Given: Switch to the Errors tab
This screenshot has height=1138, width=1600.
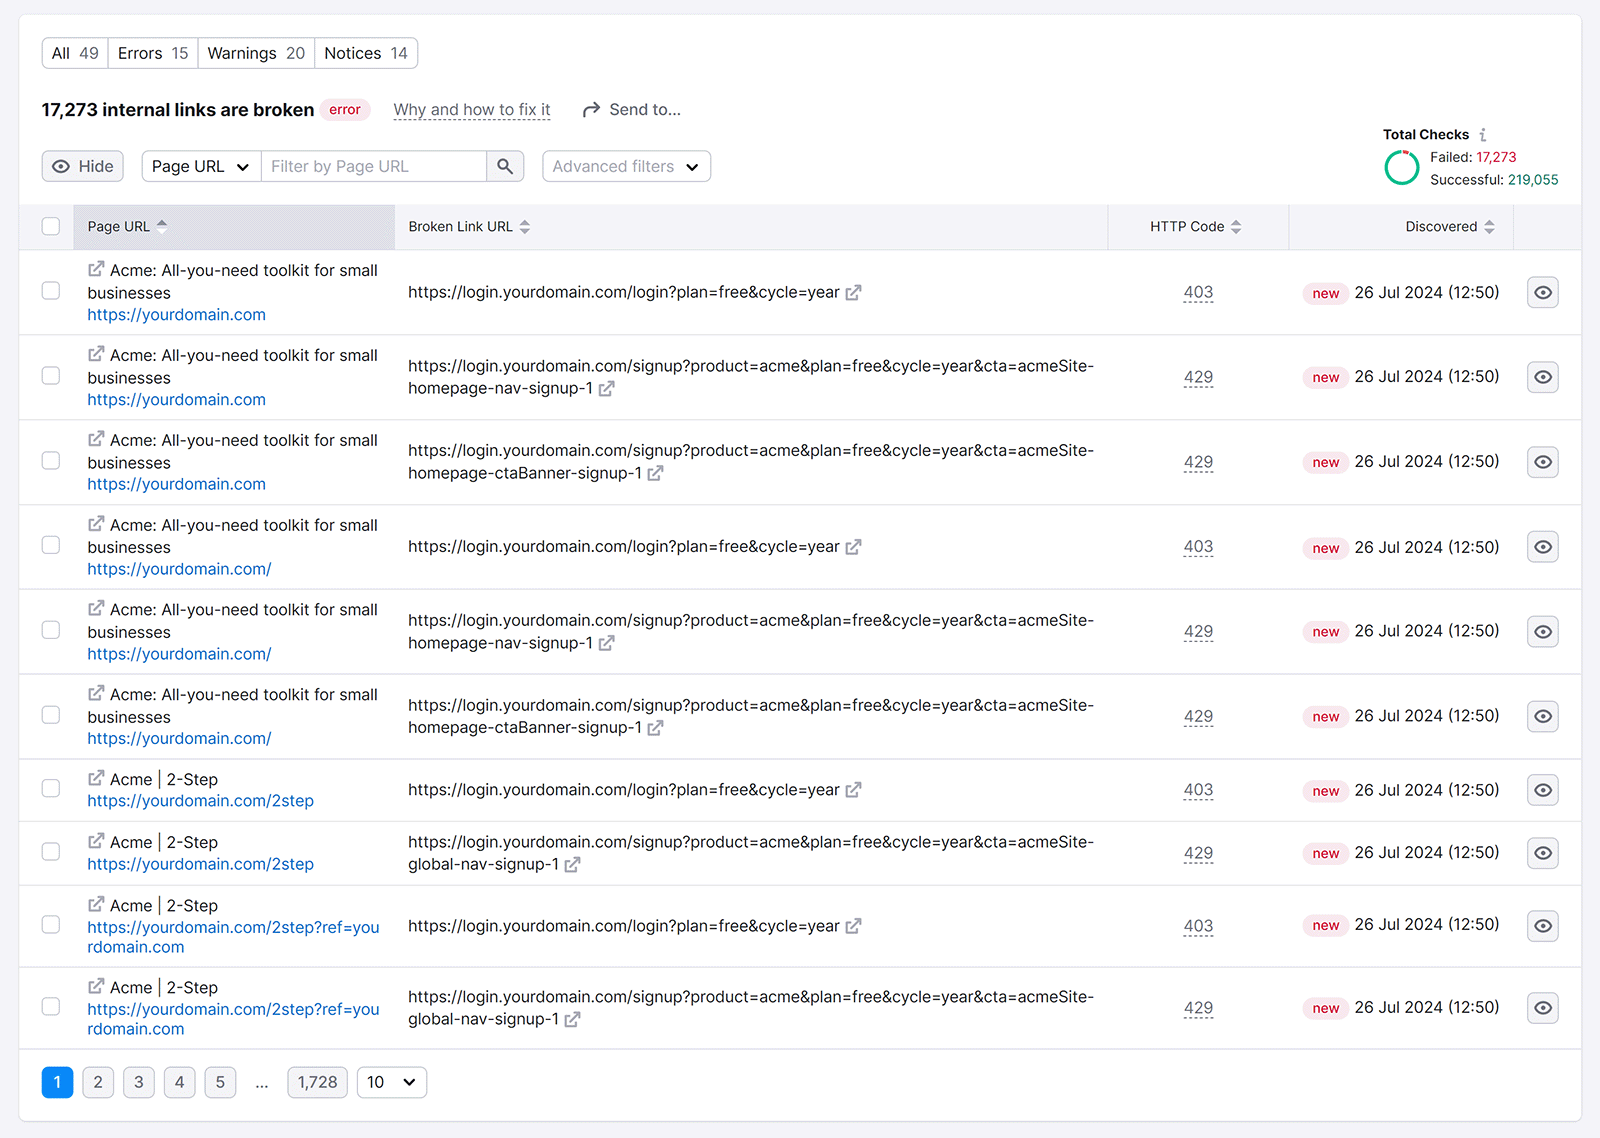Looking at the screenshot, I should click(152, 53).
